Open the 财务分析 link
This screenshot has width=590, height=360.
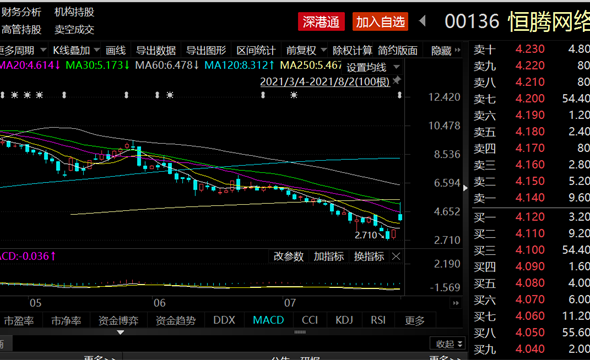pyautogui.click(x=21, y=12)
